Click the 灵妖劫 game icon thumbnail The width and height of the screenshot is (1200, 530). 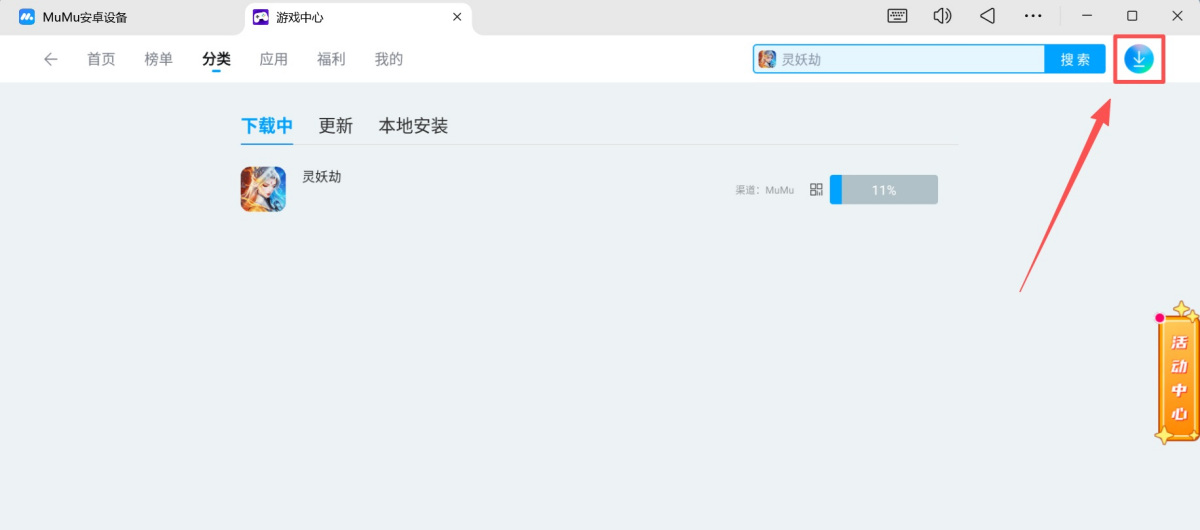coord(263,189)
